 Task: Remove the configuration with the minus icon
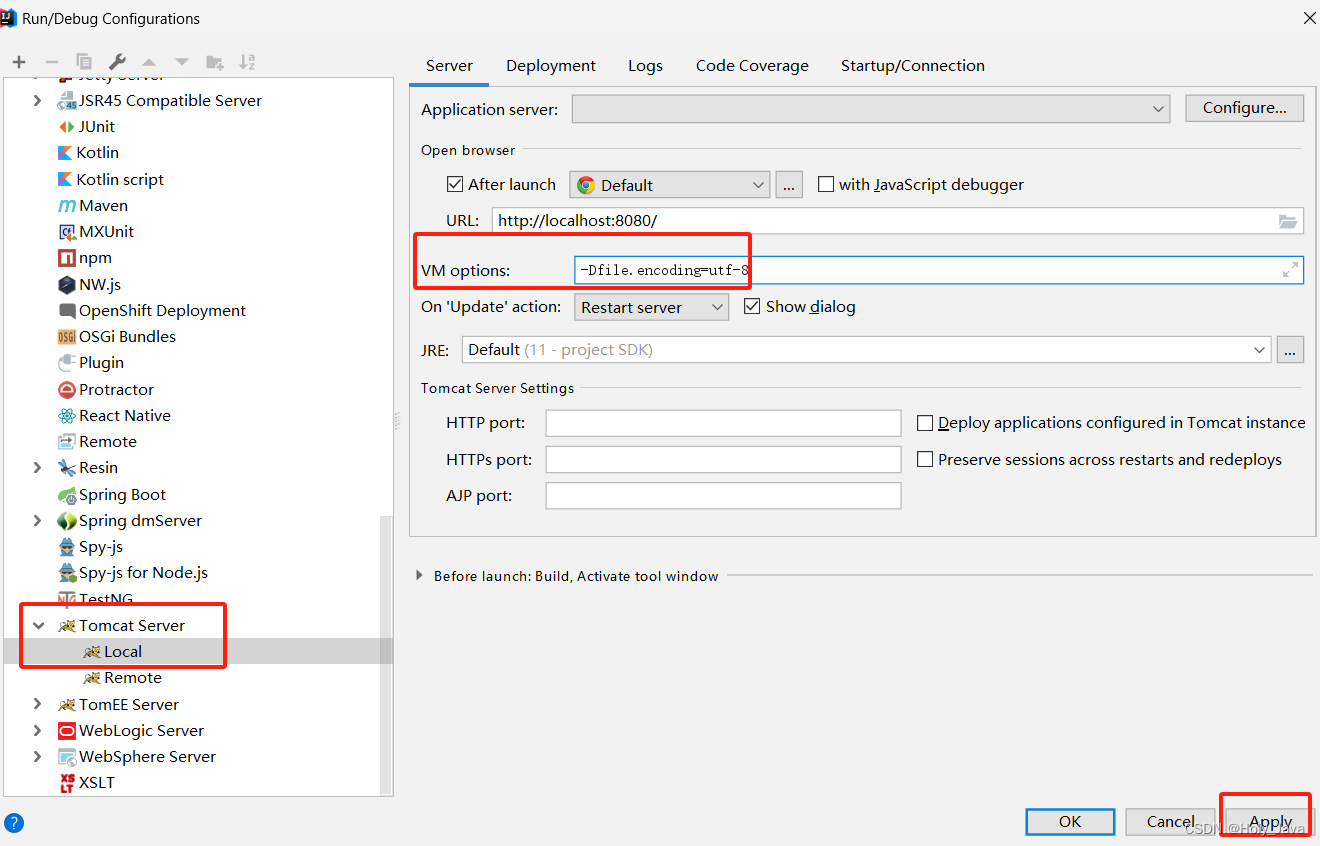coord(52,62)
